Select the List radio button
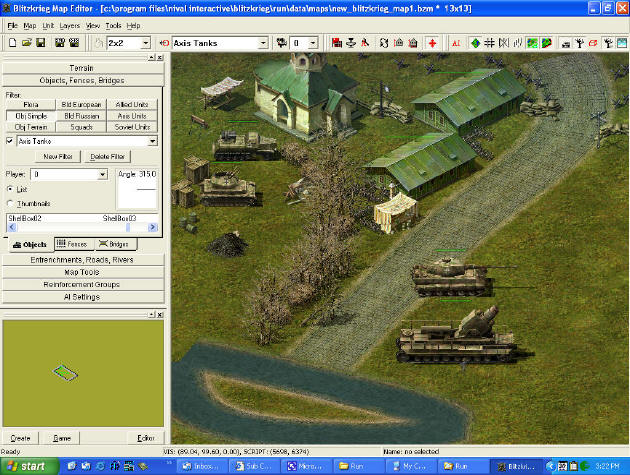 (10, 188)
